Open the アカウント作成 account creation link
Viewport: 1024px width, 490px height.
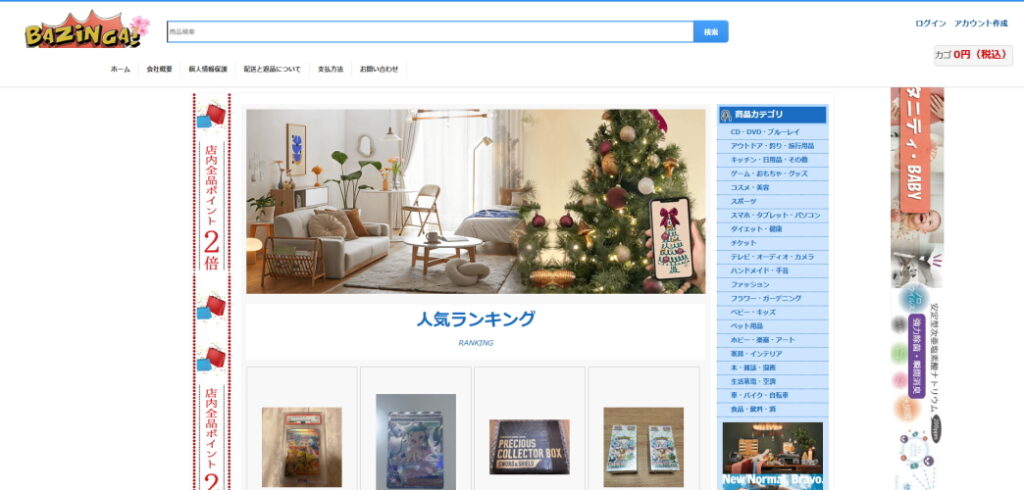[980, 23]
